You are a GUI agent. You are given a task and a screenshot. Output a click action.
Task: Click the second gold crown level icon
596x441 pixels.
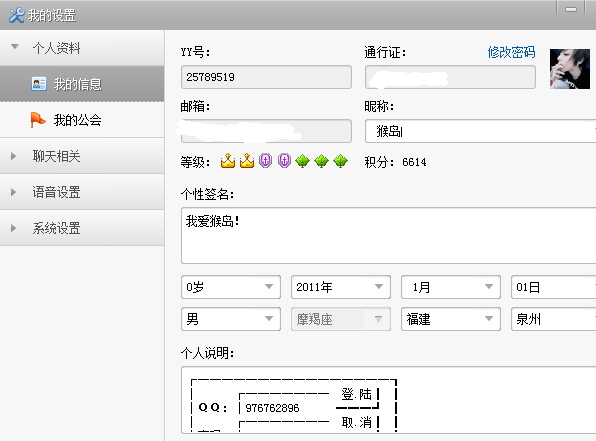pos(247,161)
